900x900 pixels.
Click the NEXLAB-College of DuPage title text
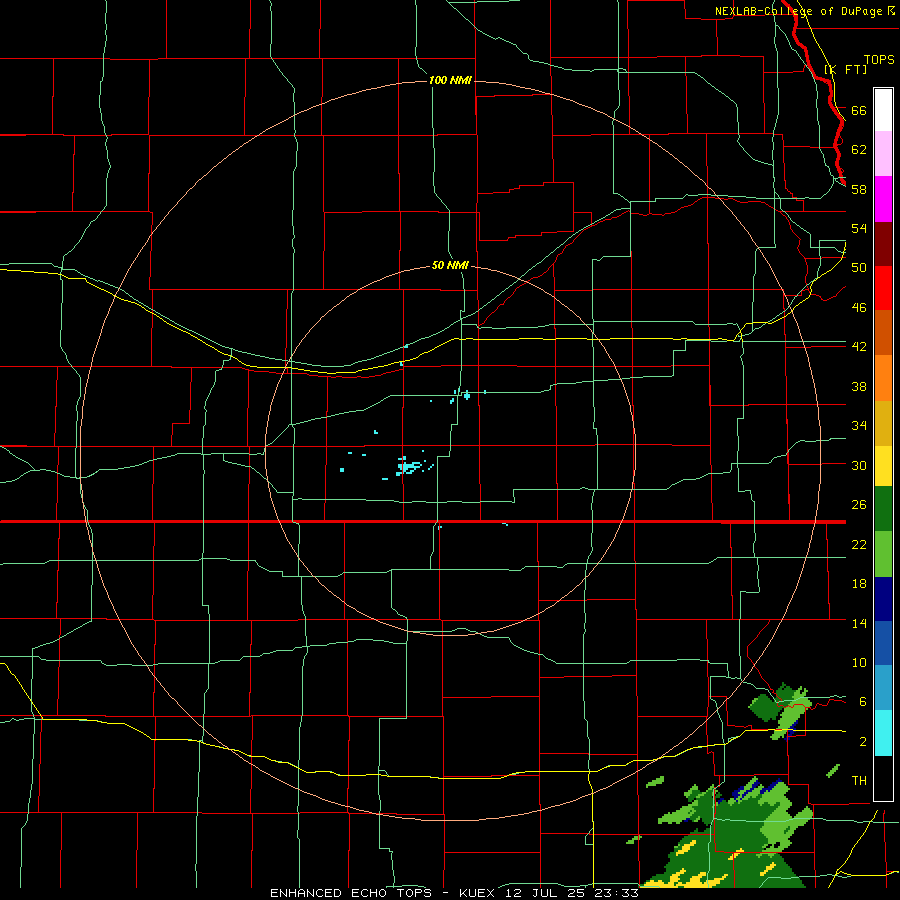pyautogui.click(x=805, y=11)
